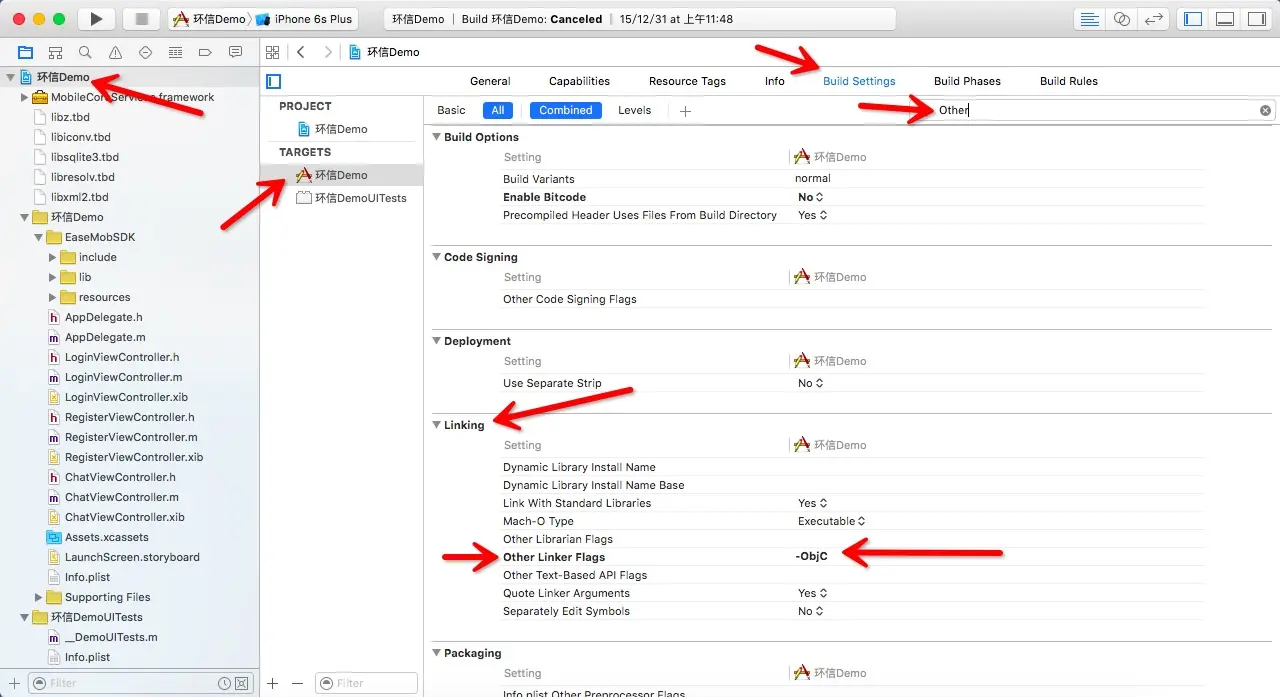Add a new target with plus button
Image resolution: width=1280 pixels, height=697 pixels.
pyautogui.click(x=273, y=683)
